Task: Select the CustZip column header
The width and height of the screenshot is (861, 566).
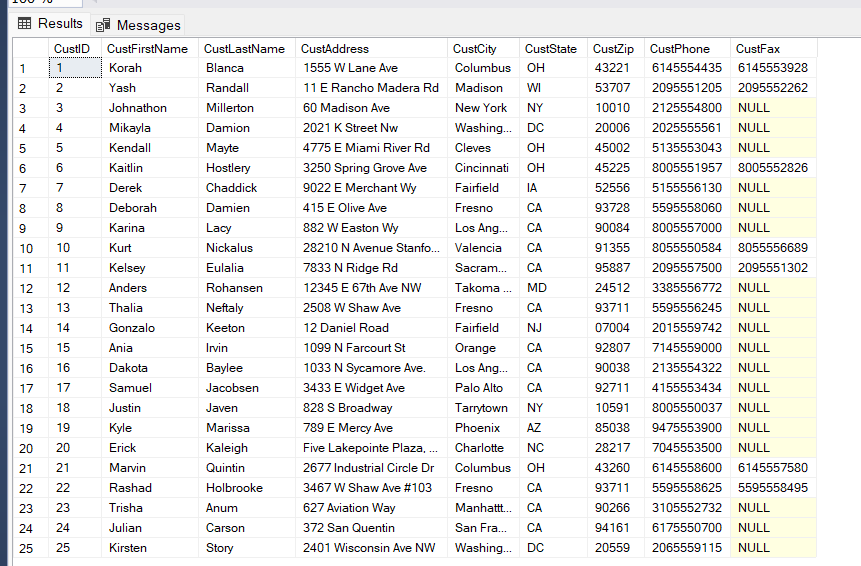Action: coord(616,48)
